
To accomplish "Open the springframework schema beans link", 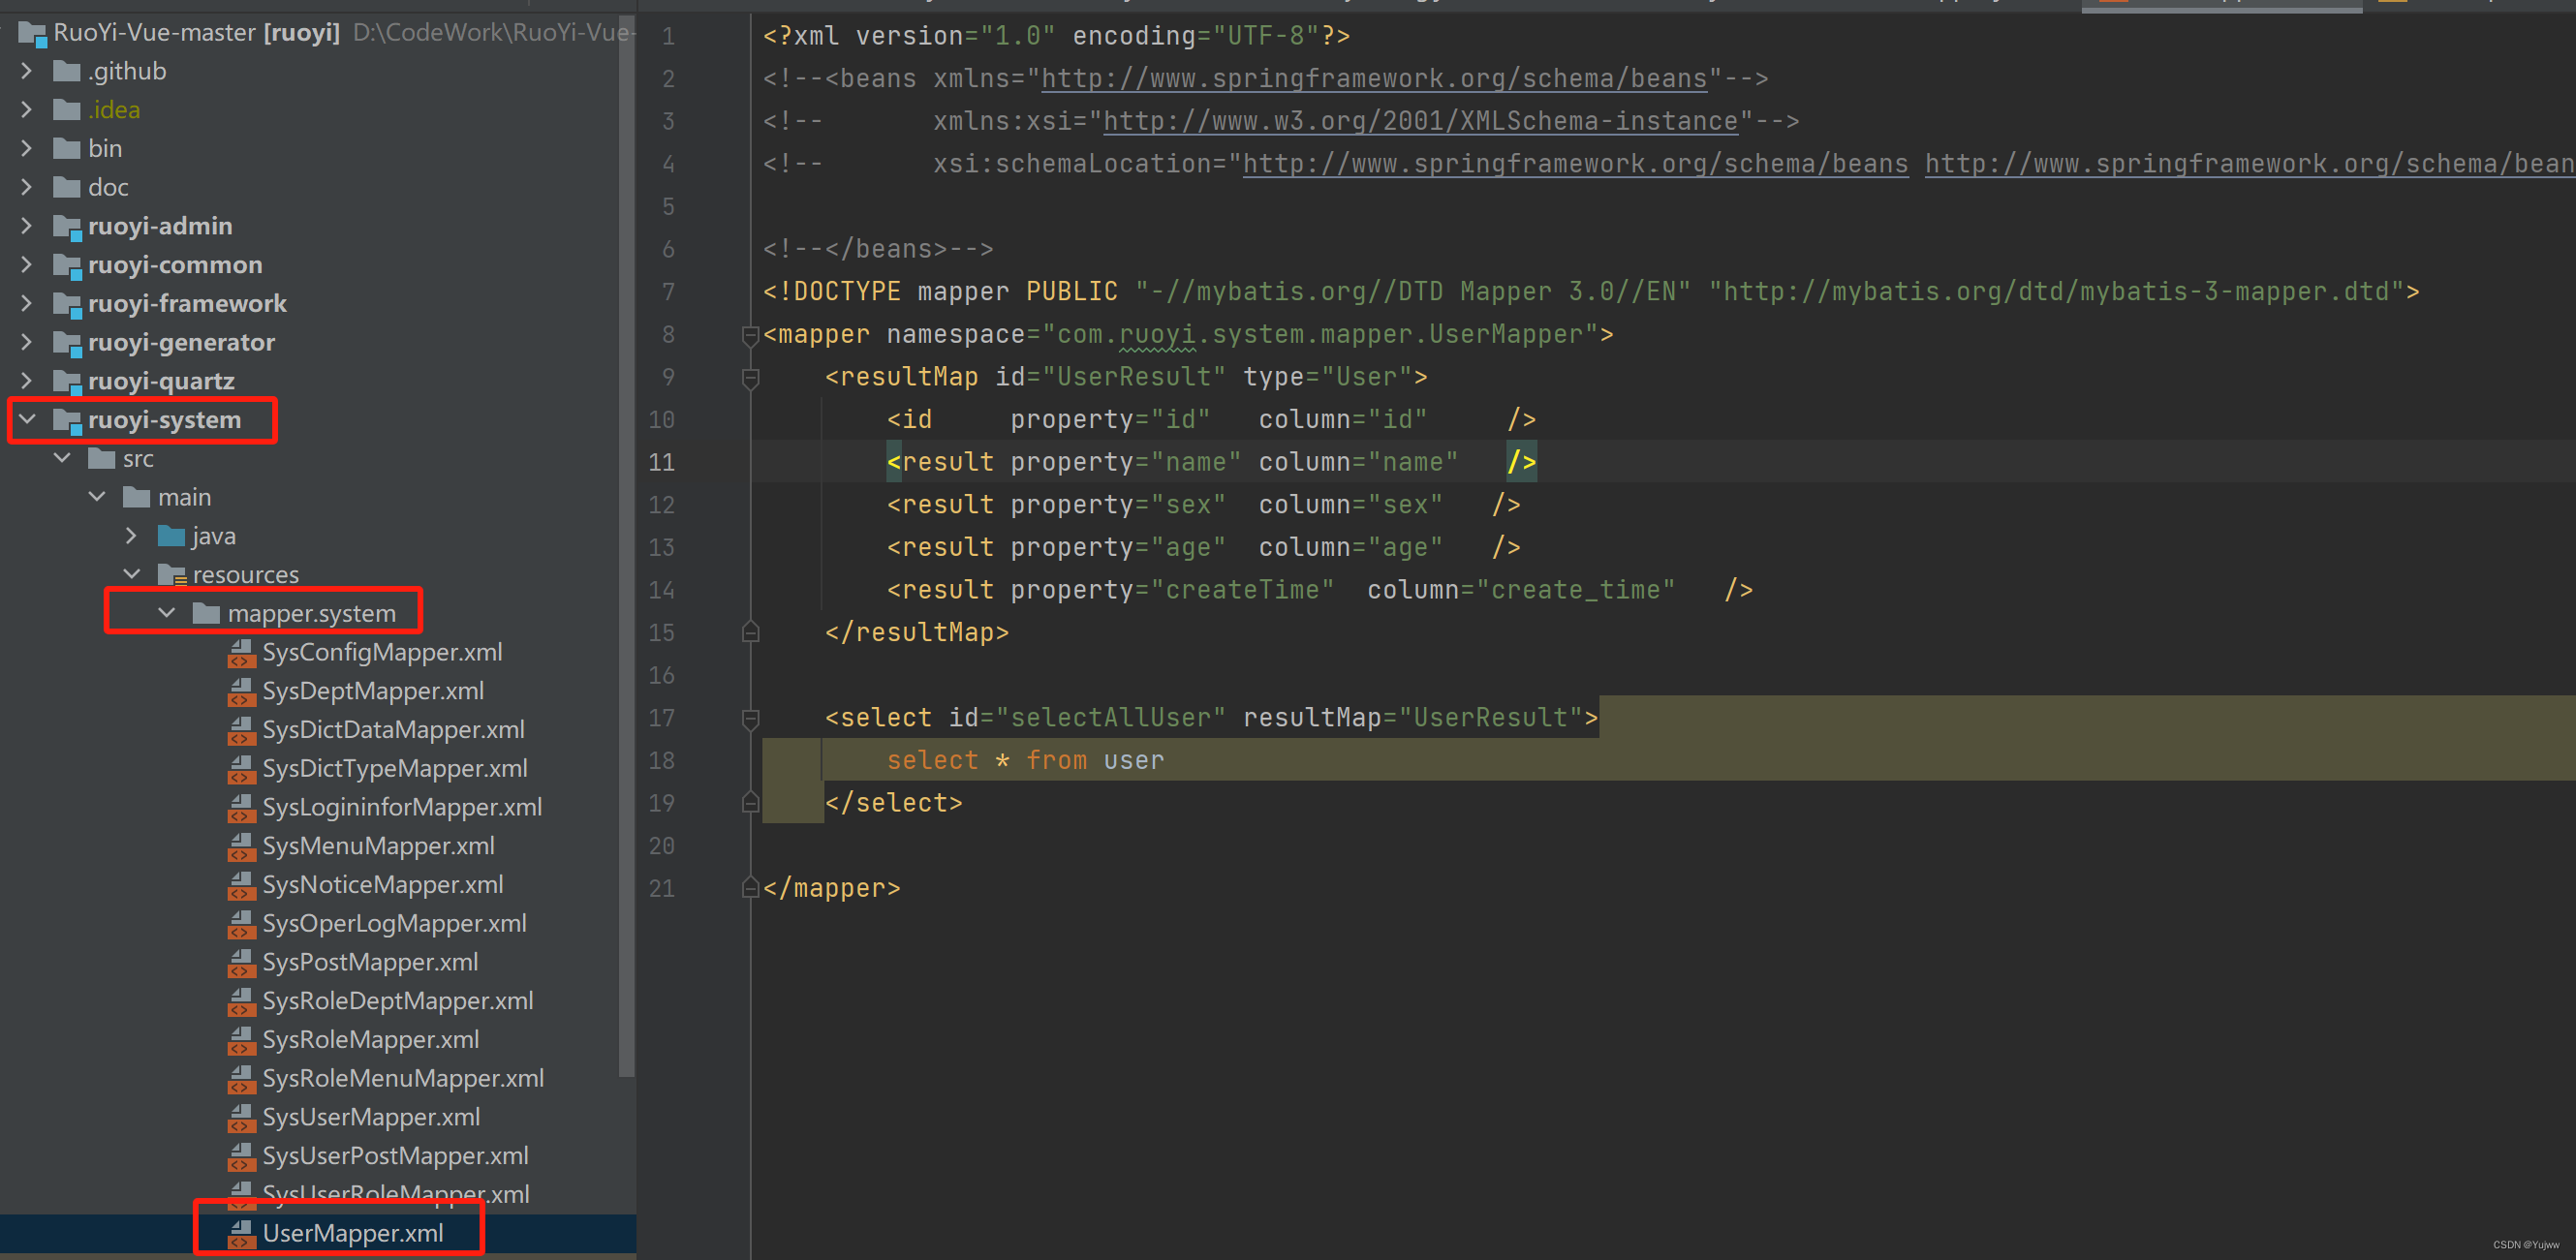I will (1373, 79).
